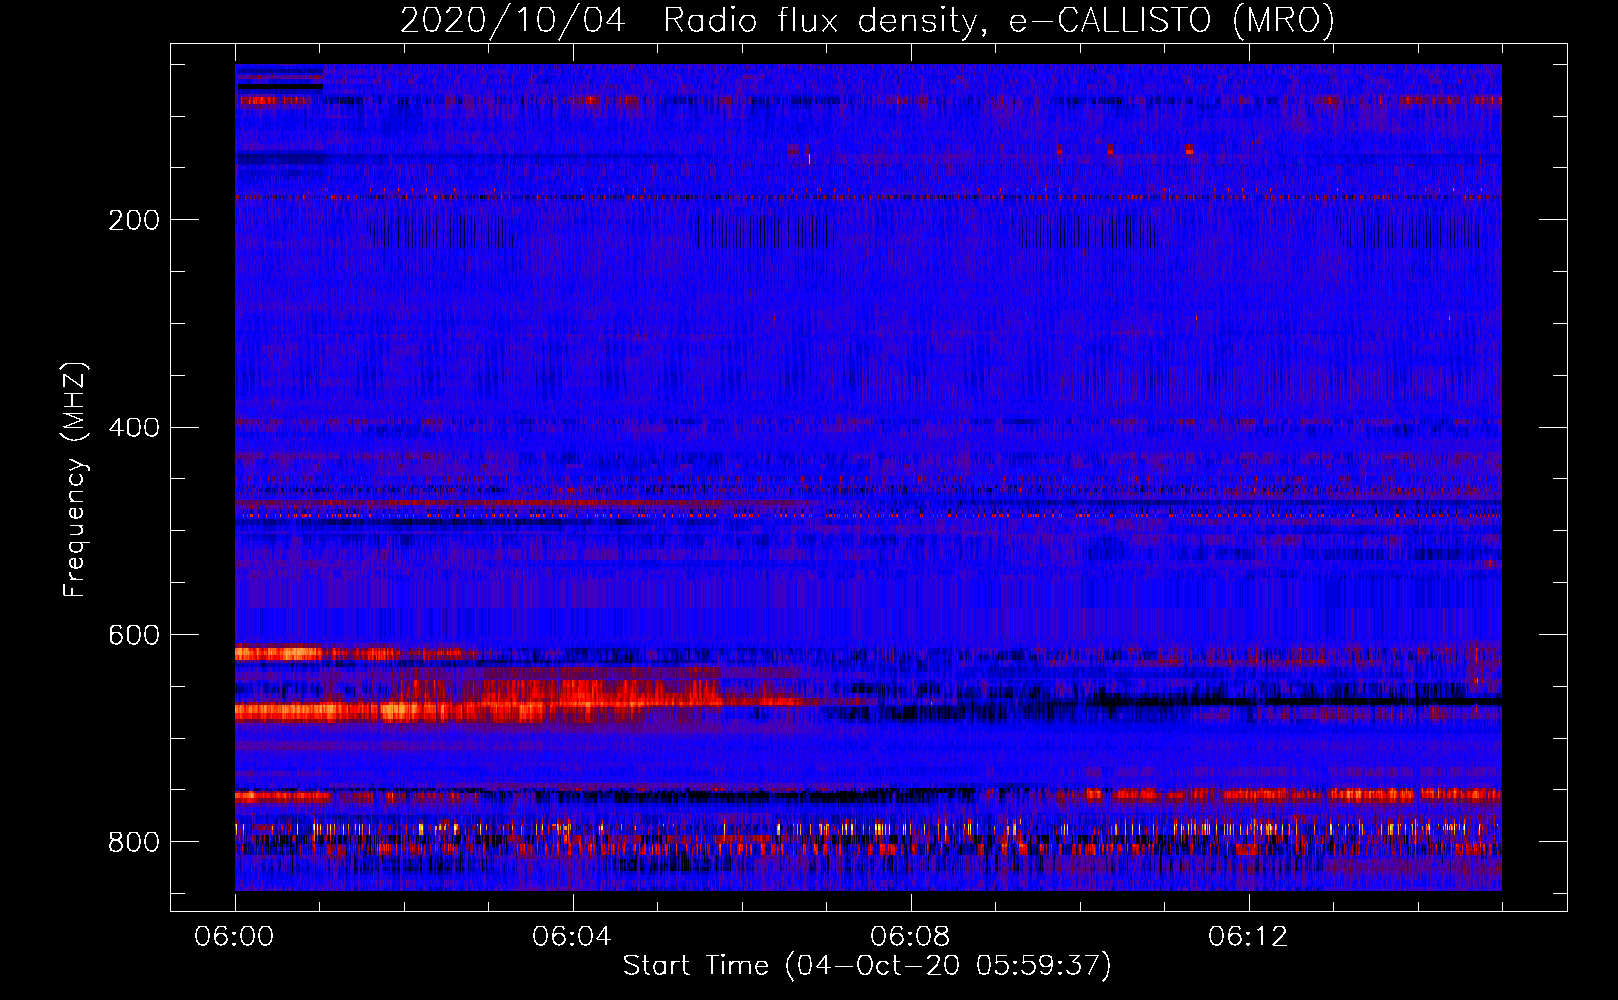Click the 06:08 time tick label
The width and height of the screenshot is (1618, 1000).
coord(910,936)
